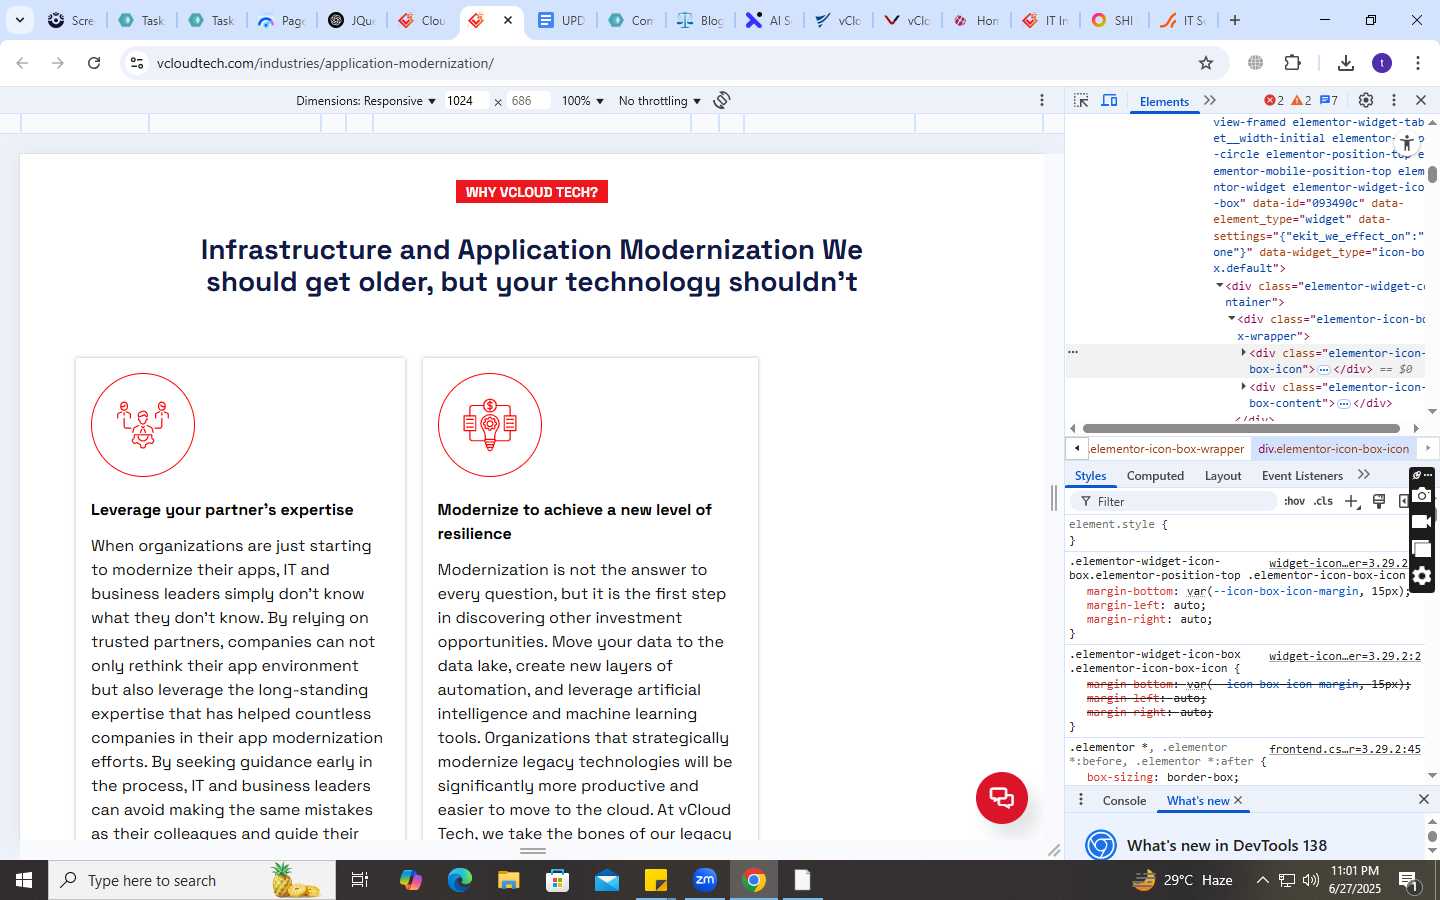Open the accessibility widget icon

tap(1407, 144)
